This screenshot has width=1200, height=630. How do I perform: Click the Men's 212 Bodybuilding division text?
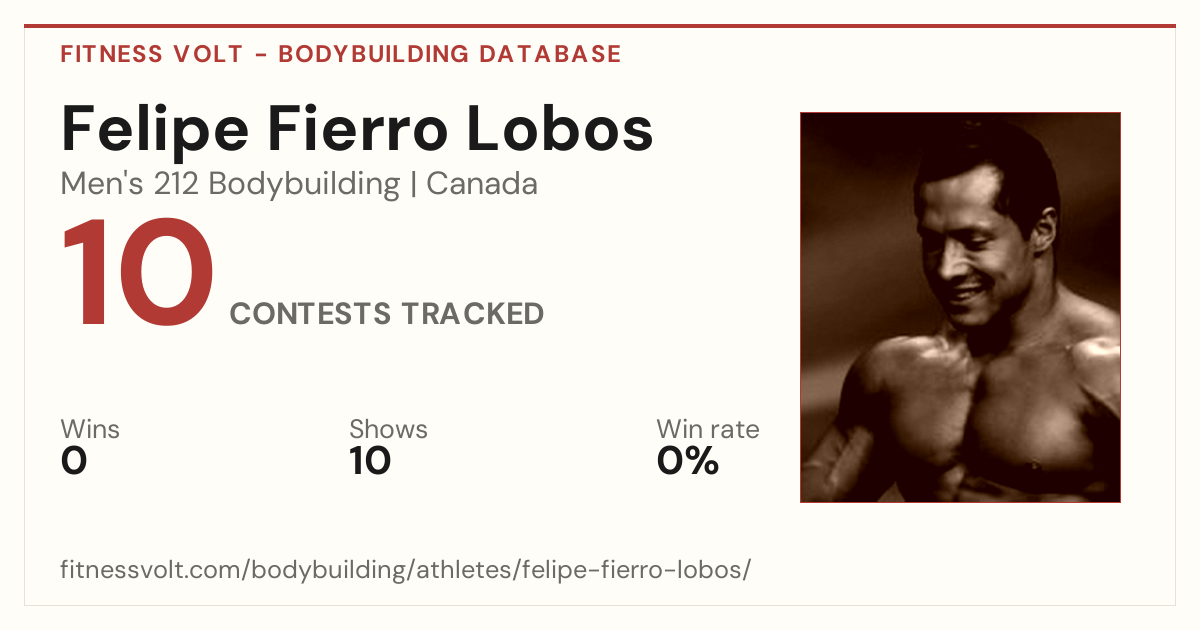click(230, 184)
